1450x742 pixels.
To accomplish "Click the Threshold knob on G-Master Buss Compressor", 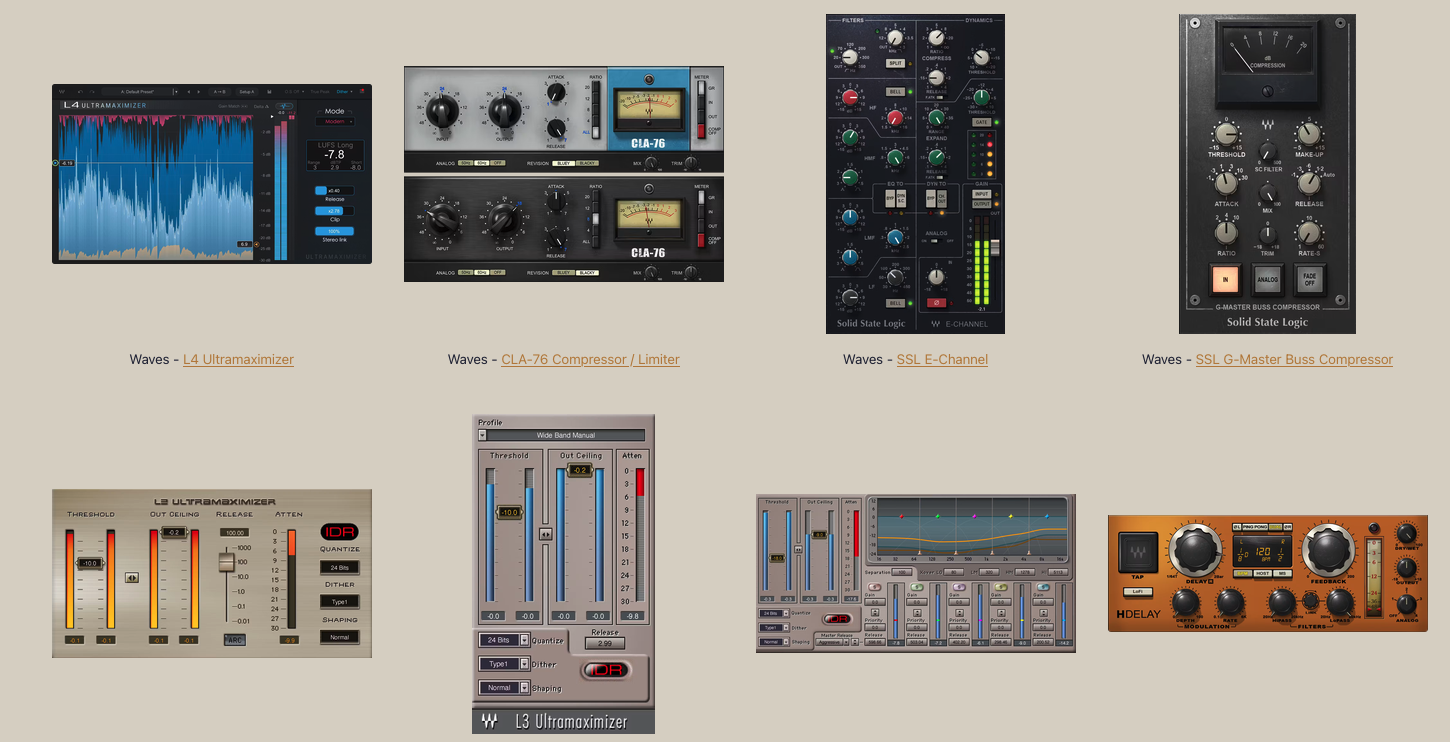I will tap(1225, 134).
